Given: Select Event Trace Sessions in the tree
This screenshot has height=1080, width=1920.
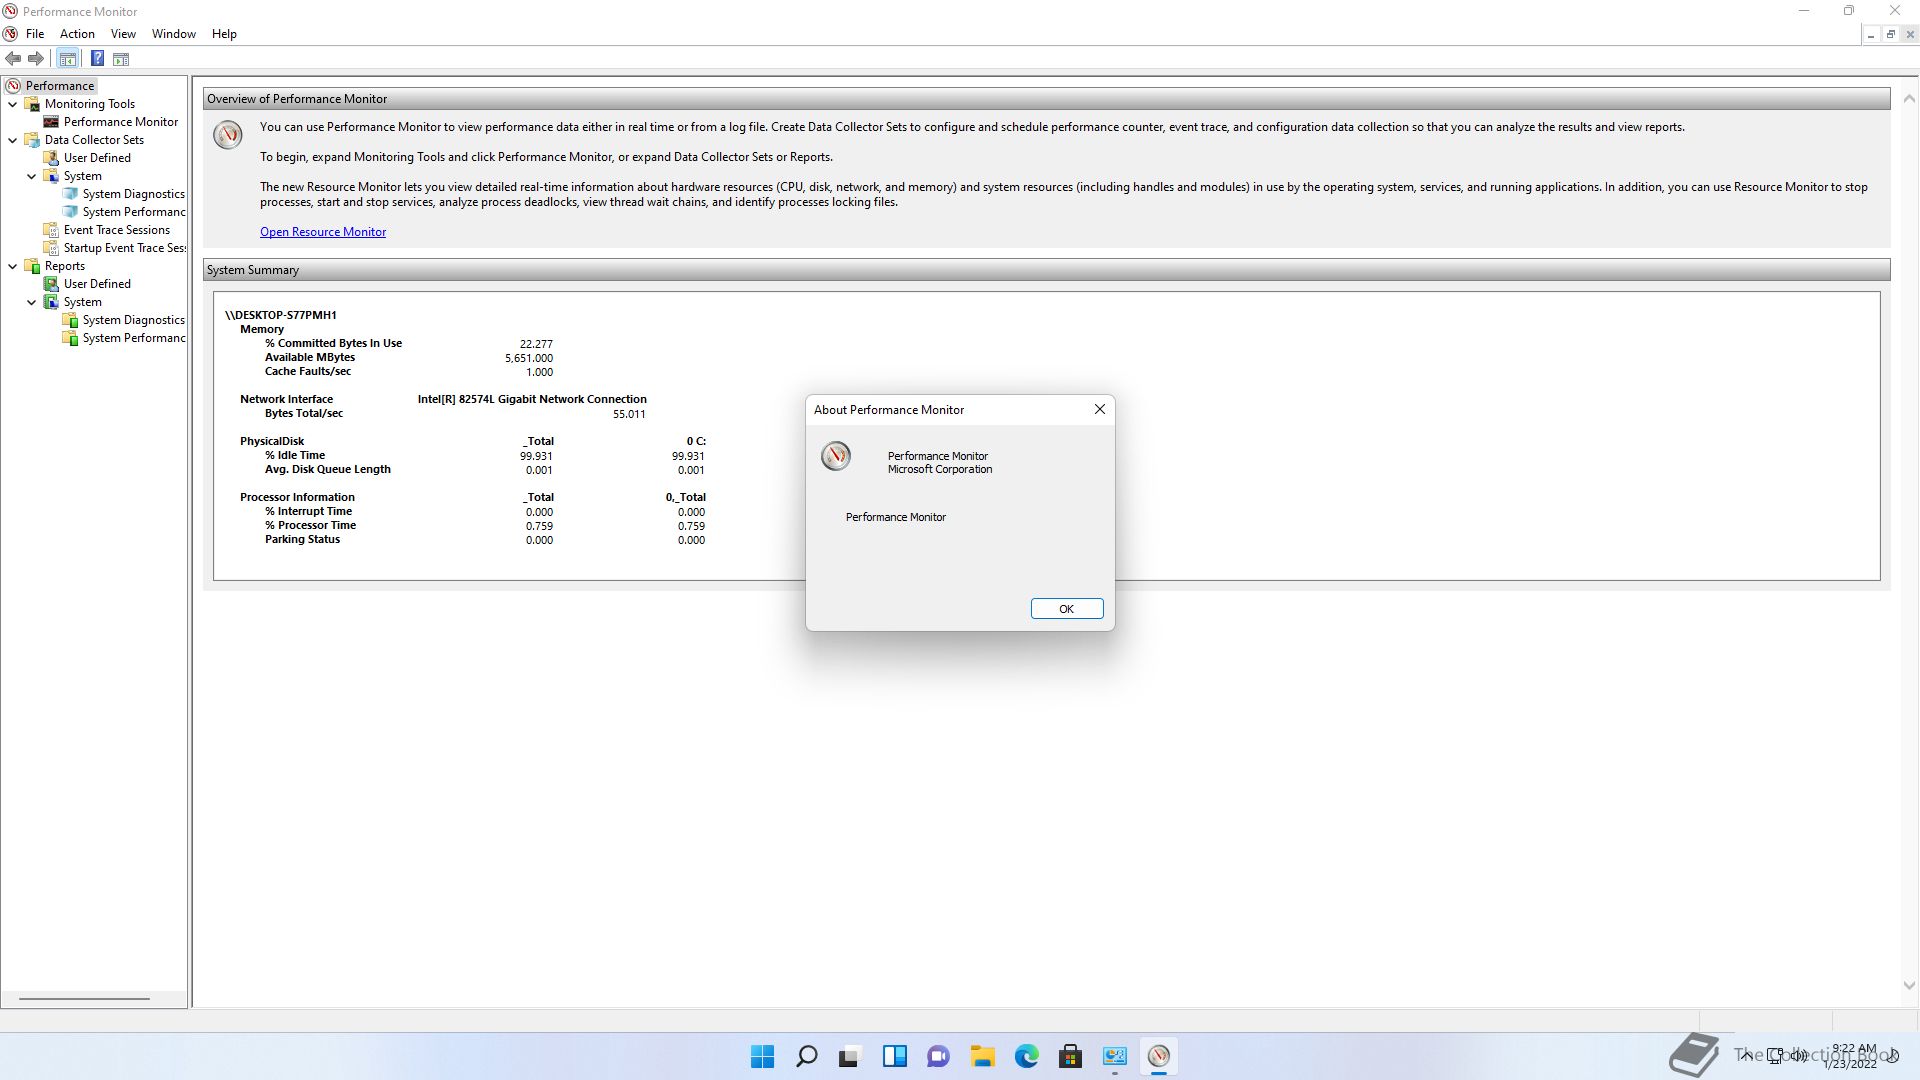Looking at the screenshot, I should click(x=116, y=229).
